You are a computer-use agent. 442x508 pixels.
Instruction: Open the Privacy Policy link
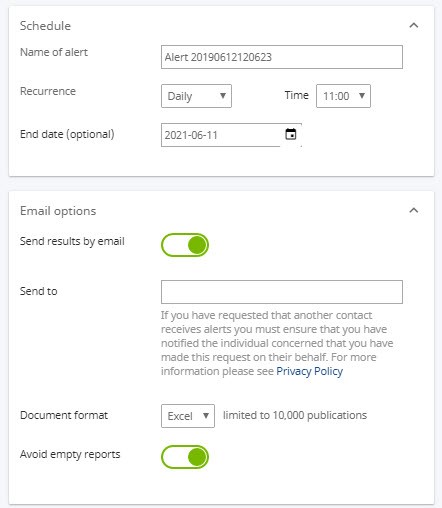click(309, 371)
